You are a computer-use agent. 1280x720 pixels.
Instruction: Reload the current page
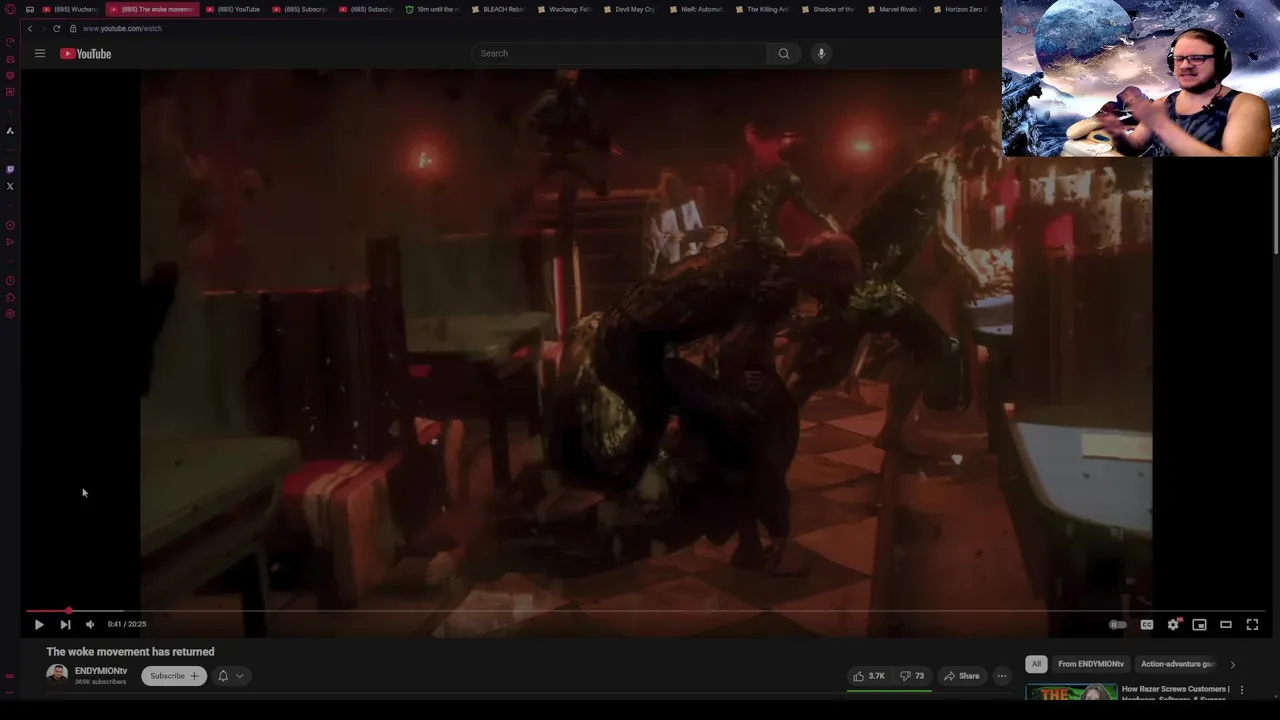[x=56, y=28]
